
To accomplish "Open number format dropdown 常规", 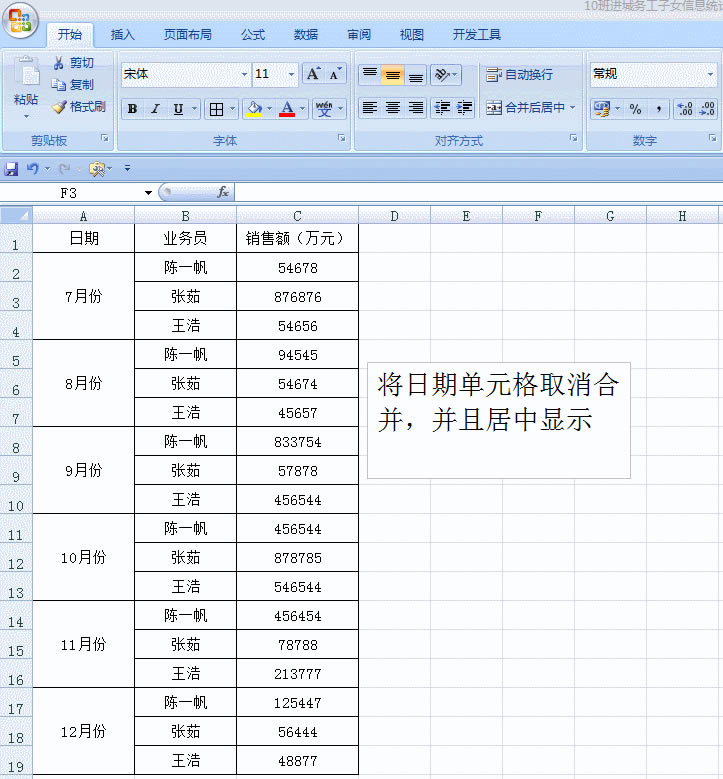I will pyautogui.click(x=711, y=74).
